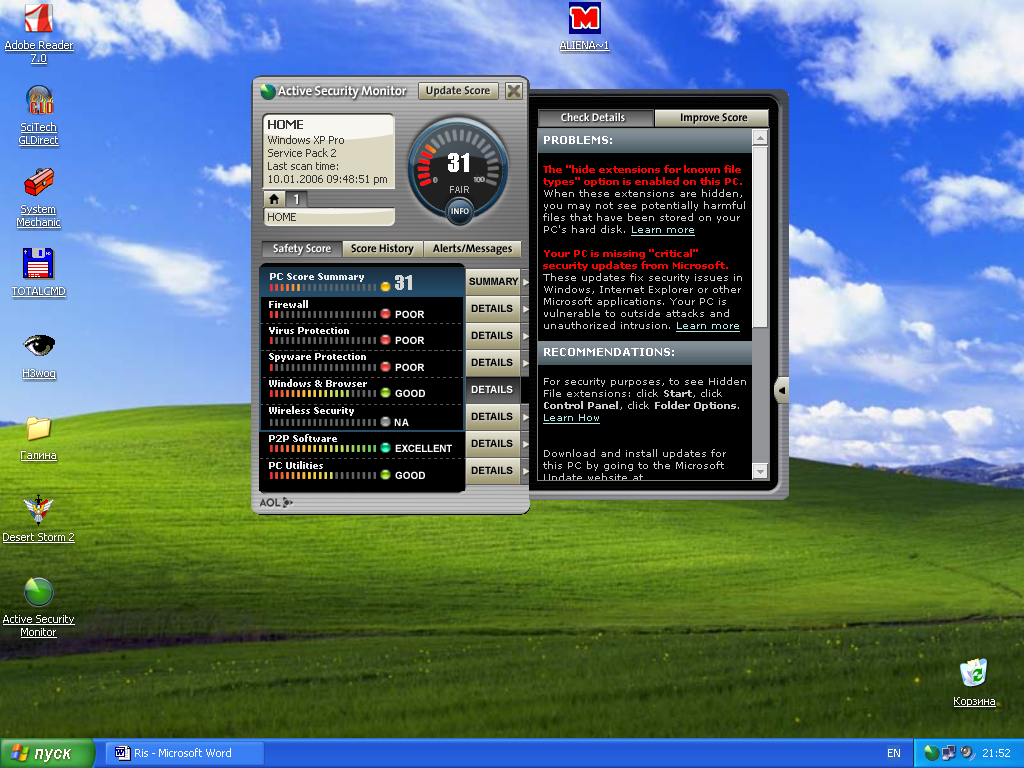This screenshot has width=1024, height=768.
Task: Click the PC Utilities GOOD green light
Action: pos(385,475)
